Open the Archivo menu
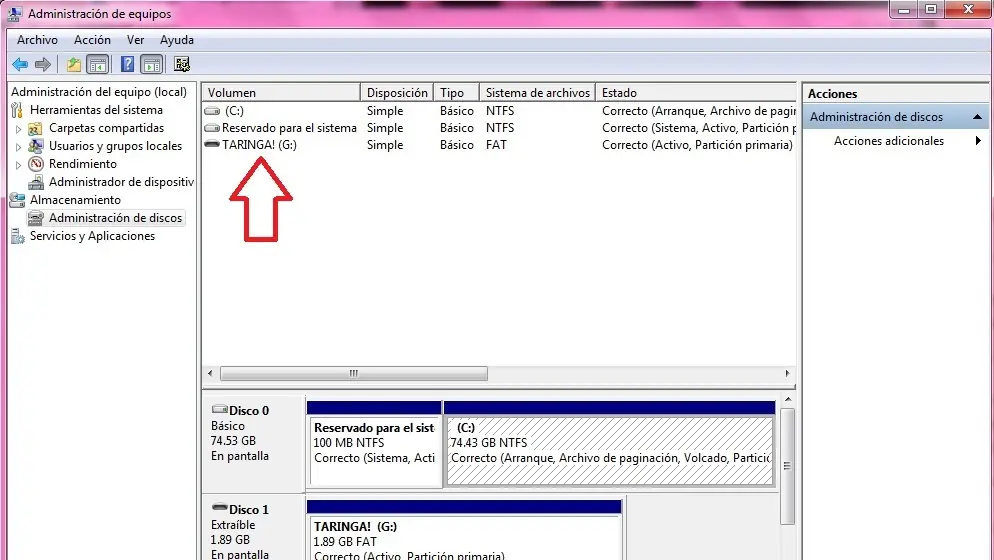 pos(37,40)
